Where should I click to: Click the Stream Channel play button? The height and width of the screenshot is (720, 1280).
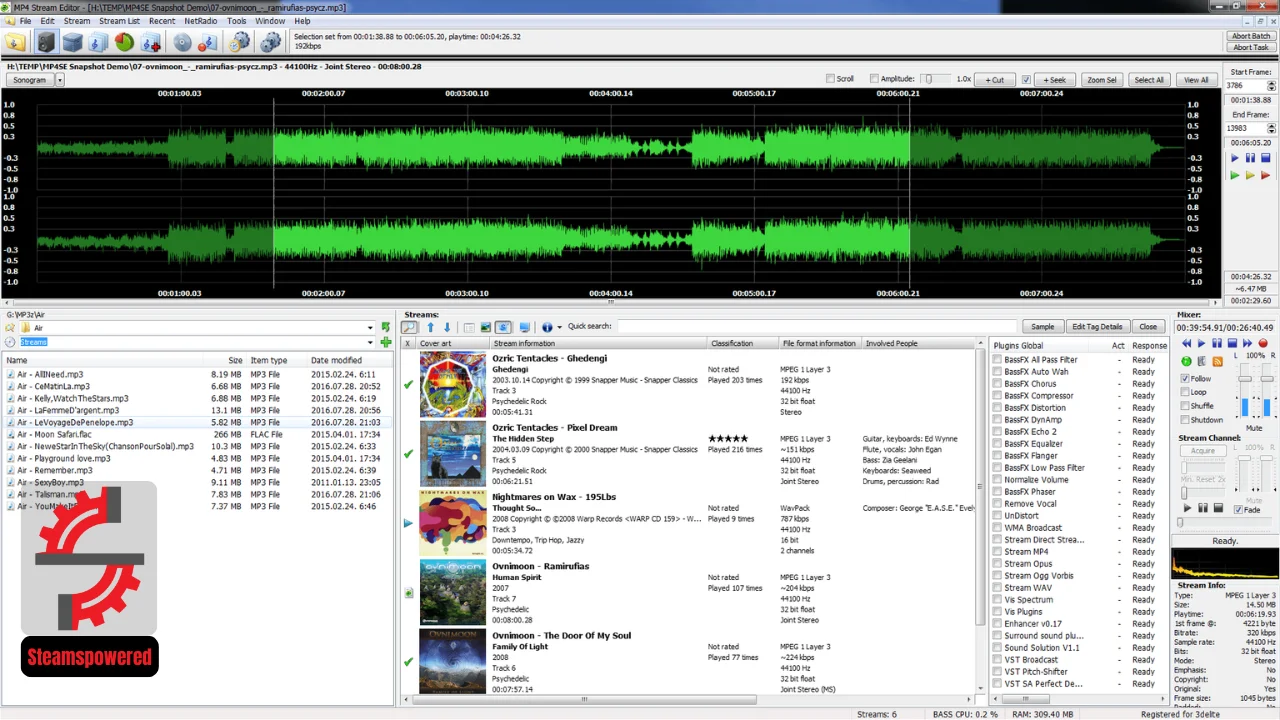pos(1187,508)
